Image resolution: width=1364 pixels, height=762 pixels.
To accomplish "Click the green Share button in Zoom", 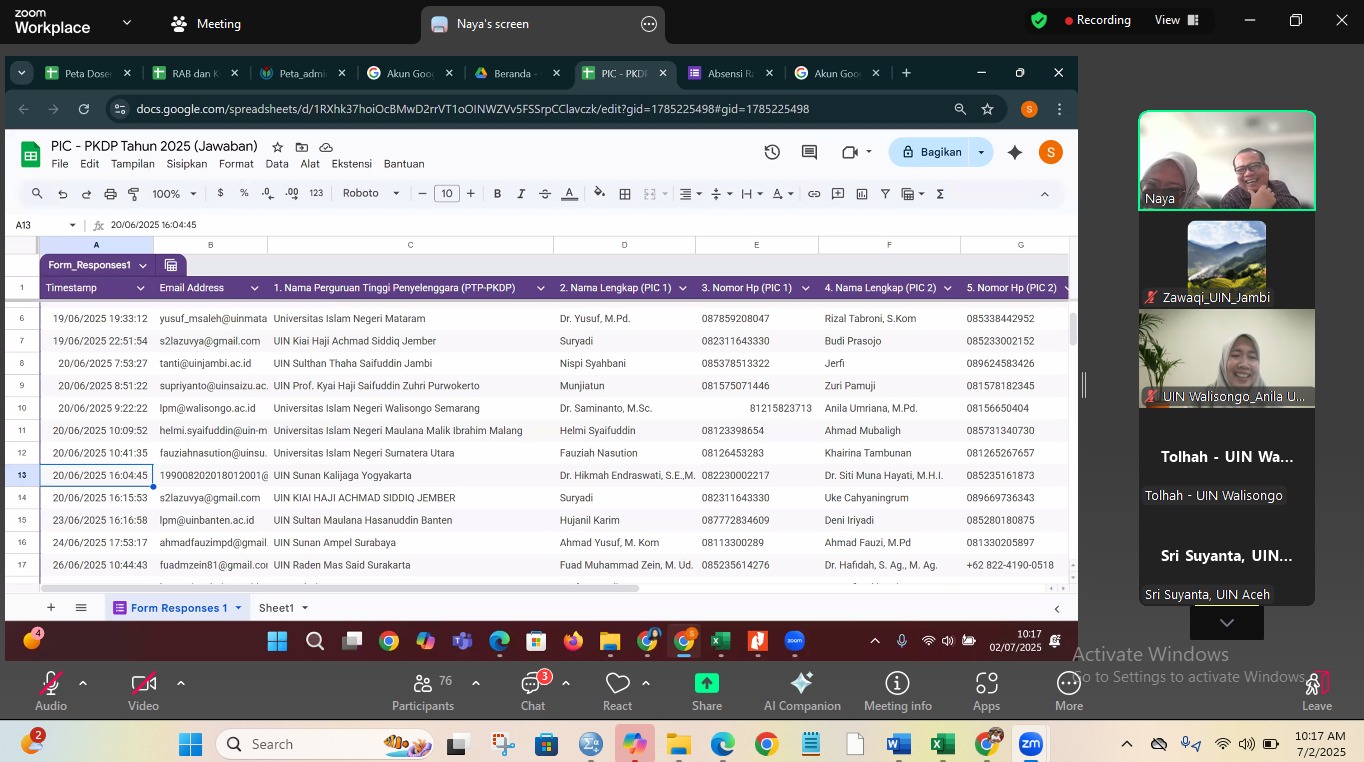I will [707, 690].
